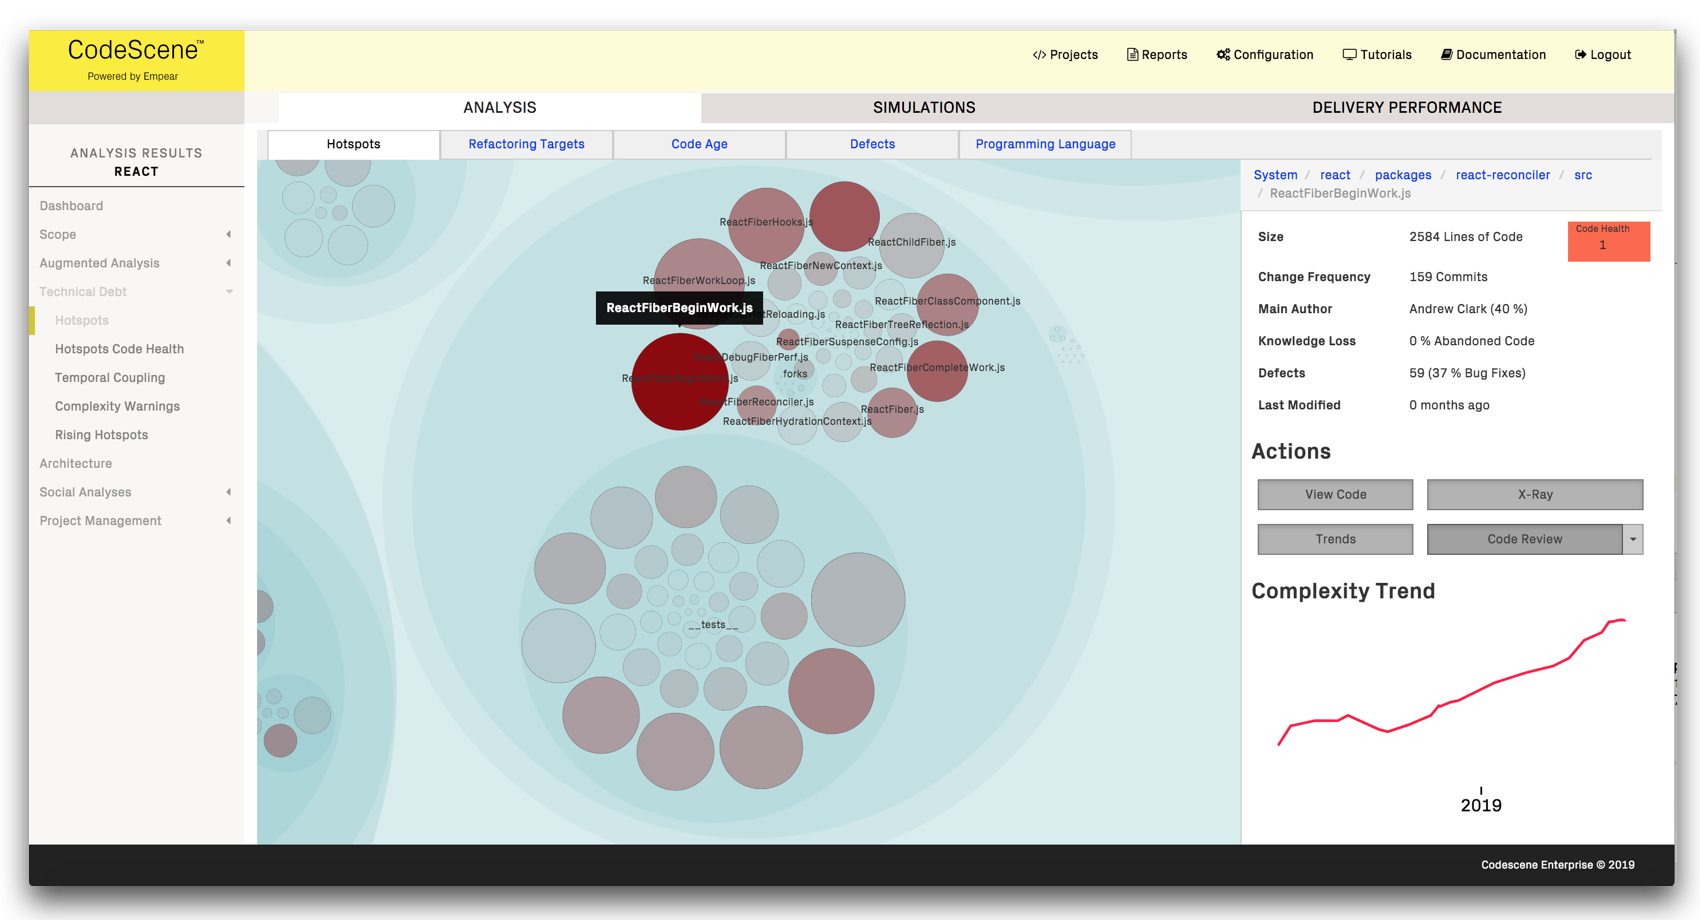
Task: Click the ReactFiberReconciler.js label
Action: [756, 402]
